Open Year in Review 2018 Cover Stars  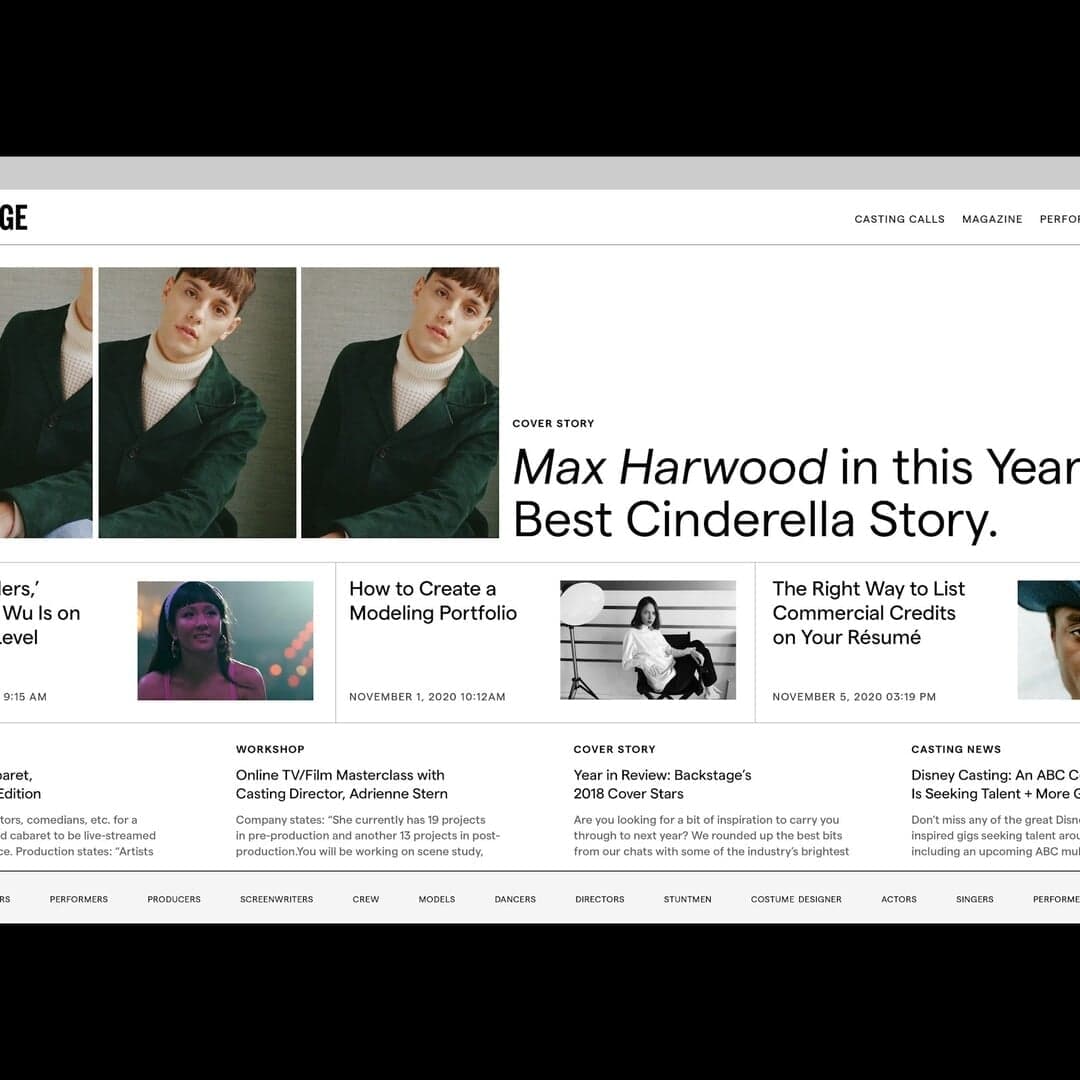[x=662, y=784]
